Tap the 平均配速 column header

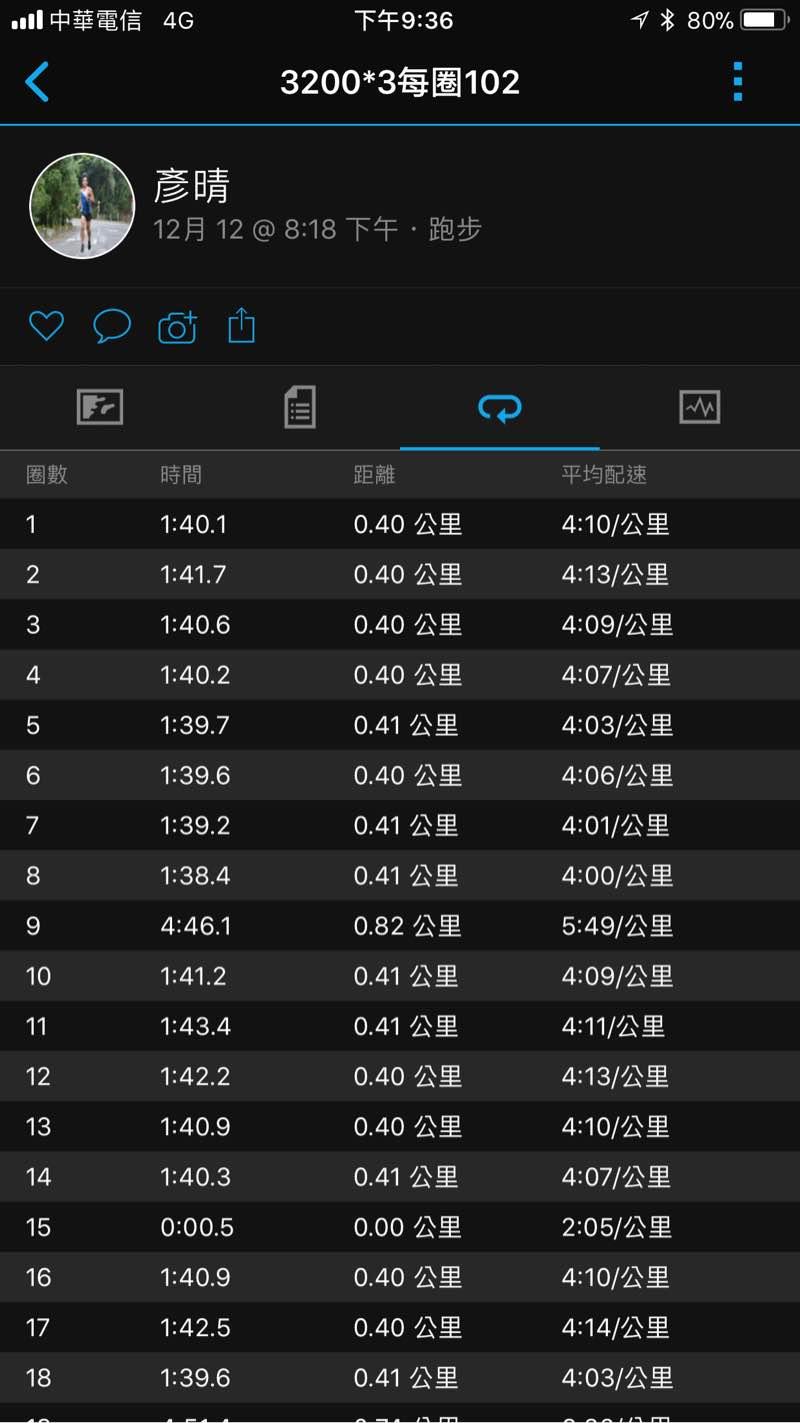pos(604,475)
